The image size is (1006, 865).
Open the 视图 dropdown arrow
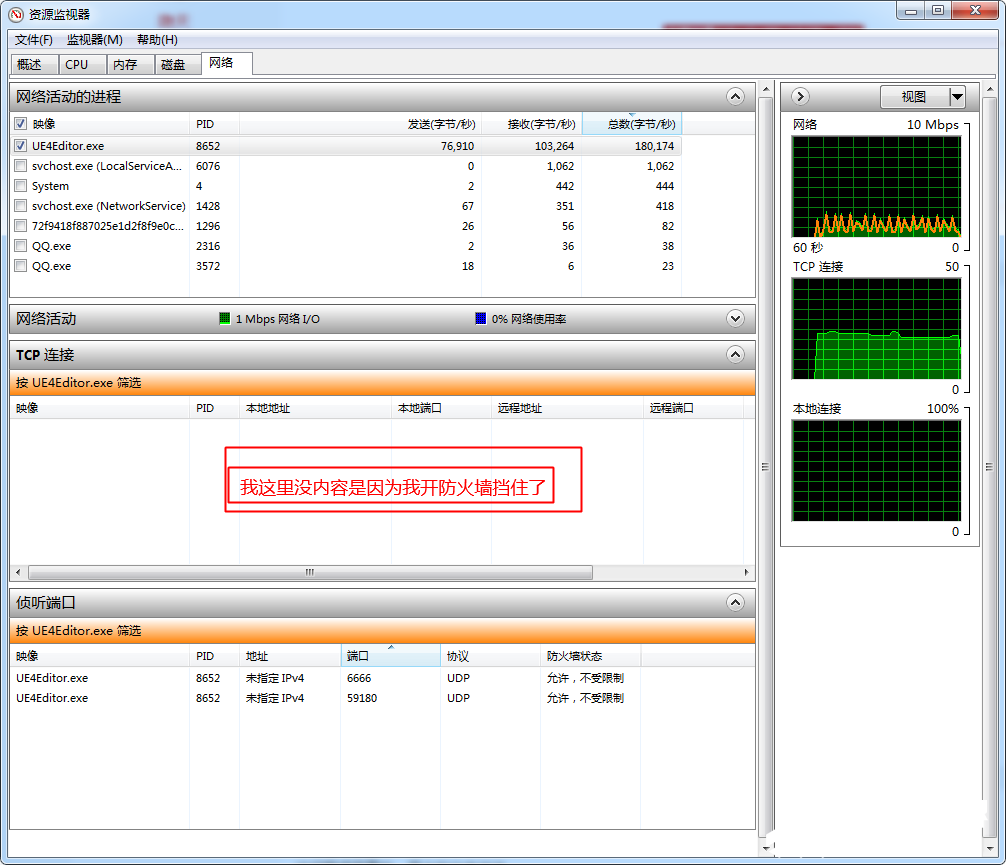click(x=957, y=97)
